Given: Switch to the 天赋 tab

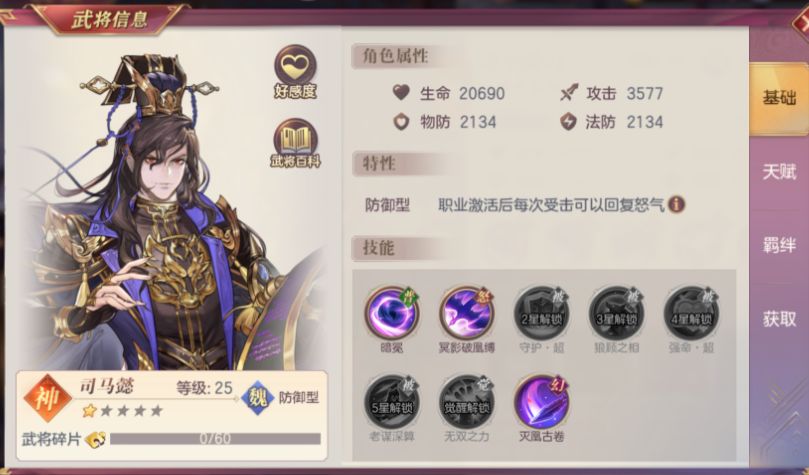Looking at the screenshot, I should pos(779,172).
